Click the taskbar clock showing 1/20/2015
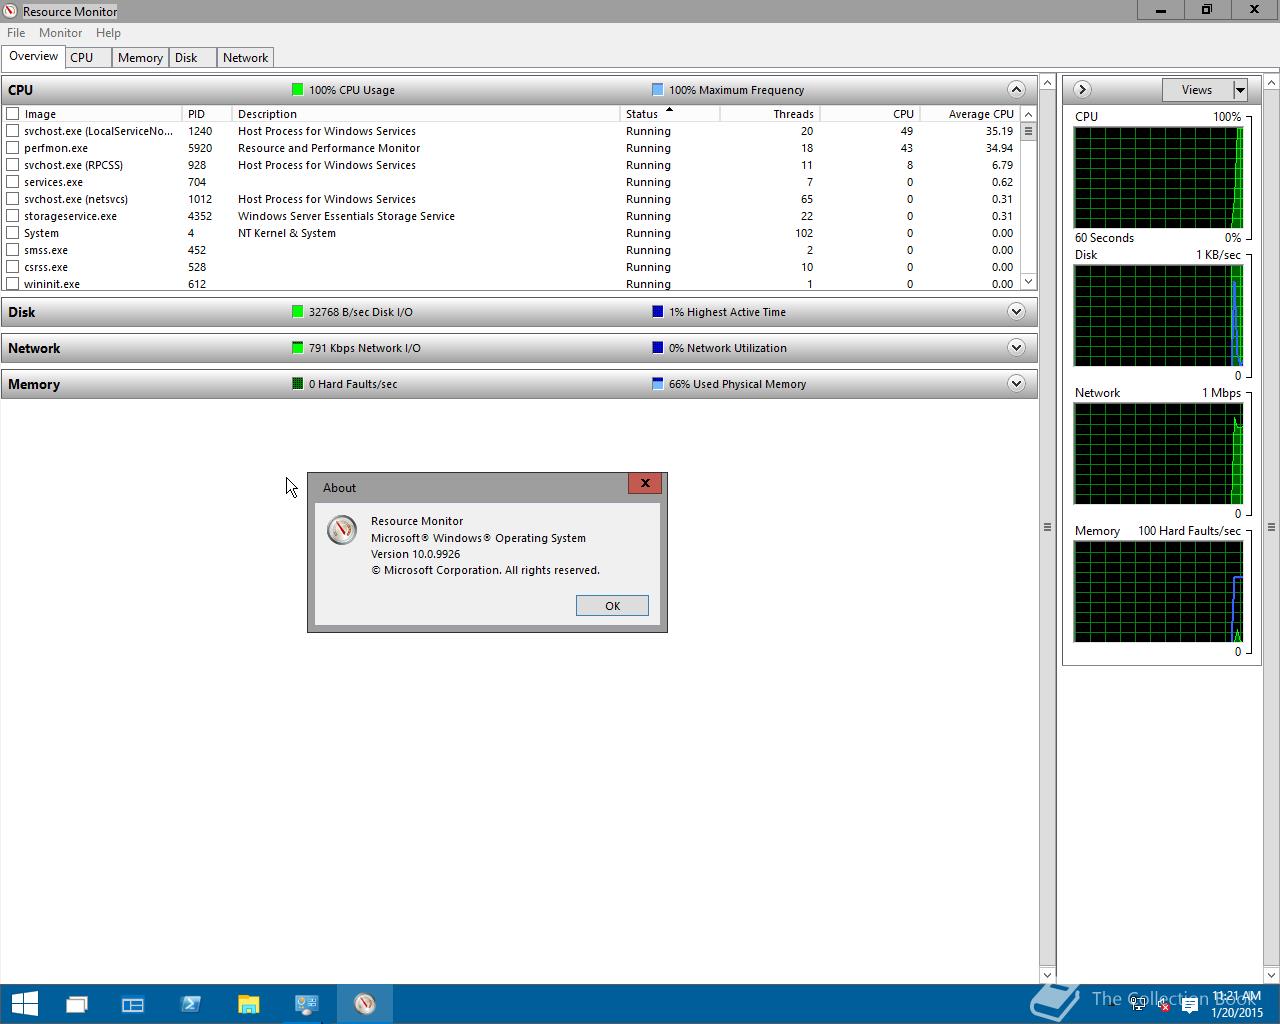This screenshot has width=1280, height=1024. tap(1237, 1005)
